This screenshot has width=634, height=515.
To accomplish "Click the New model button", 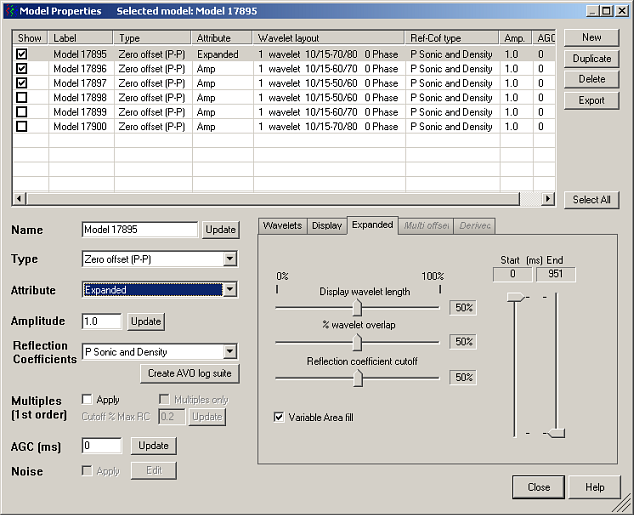I will pos(591,37).
